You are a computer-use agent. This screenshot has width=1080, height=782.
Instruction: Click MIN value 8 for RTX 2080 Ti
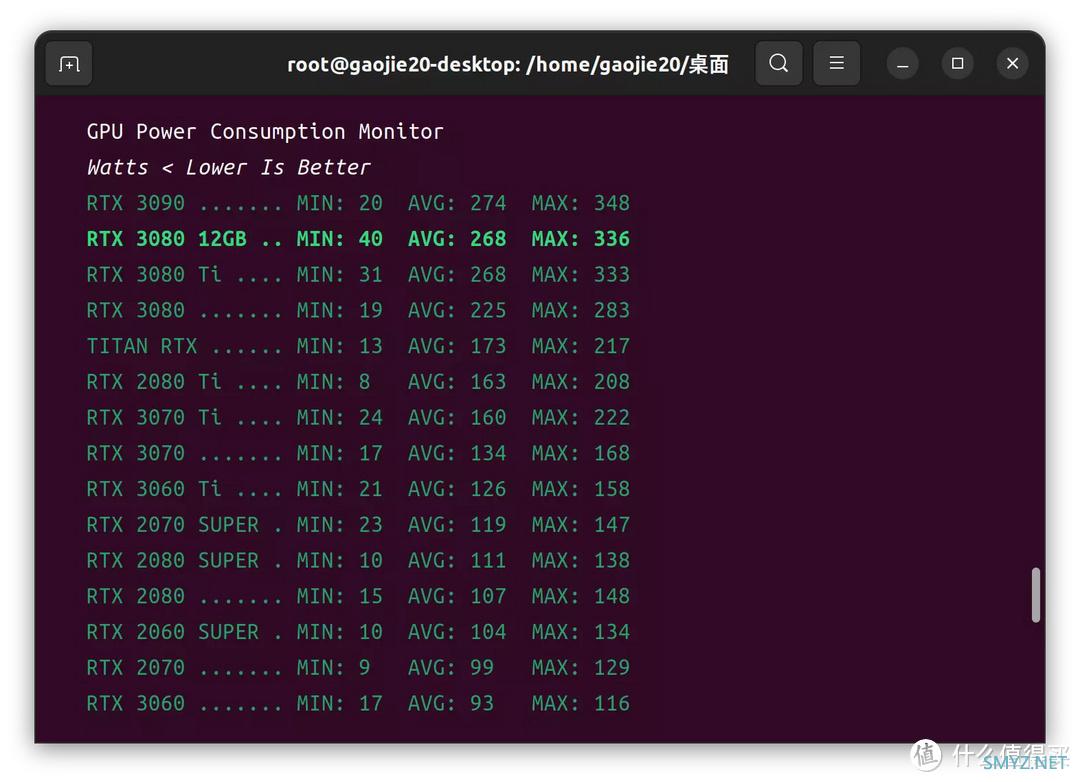tap(364, 382)
